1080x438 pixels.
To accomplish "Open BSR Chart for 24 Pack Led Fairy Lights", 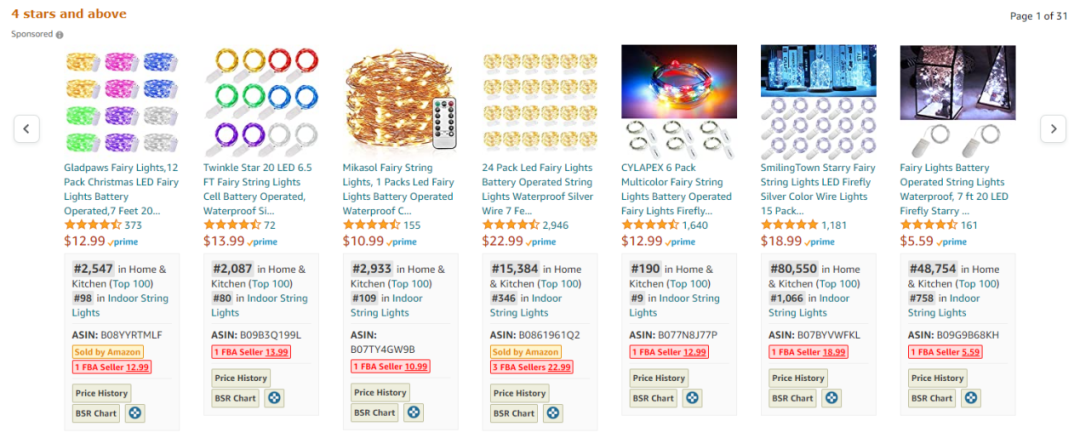I will coord(513,413).
